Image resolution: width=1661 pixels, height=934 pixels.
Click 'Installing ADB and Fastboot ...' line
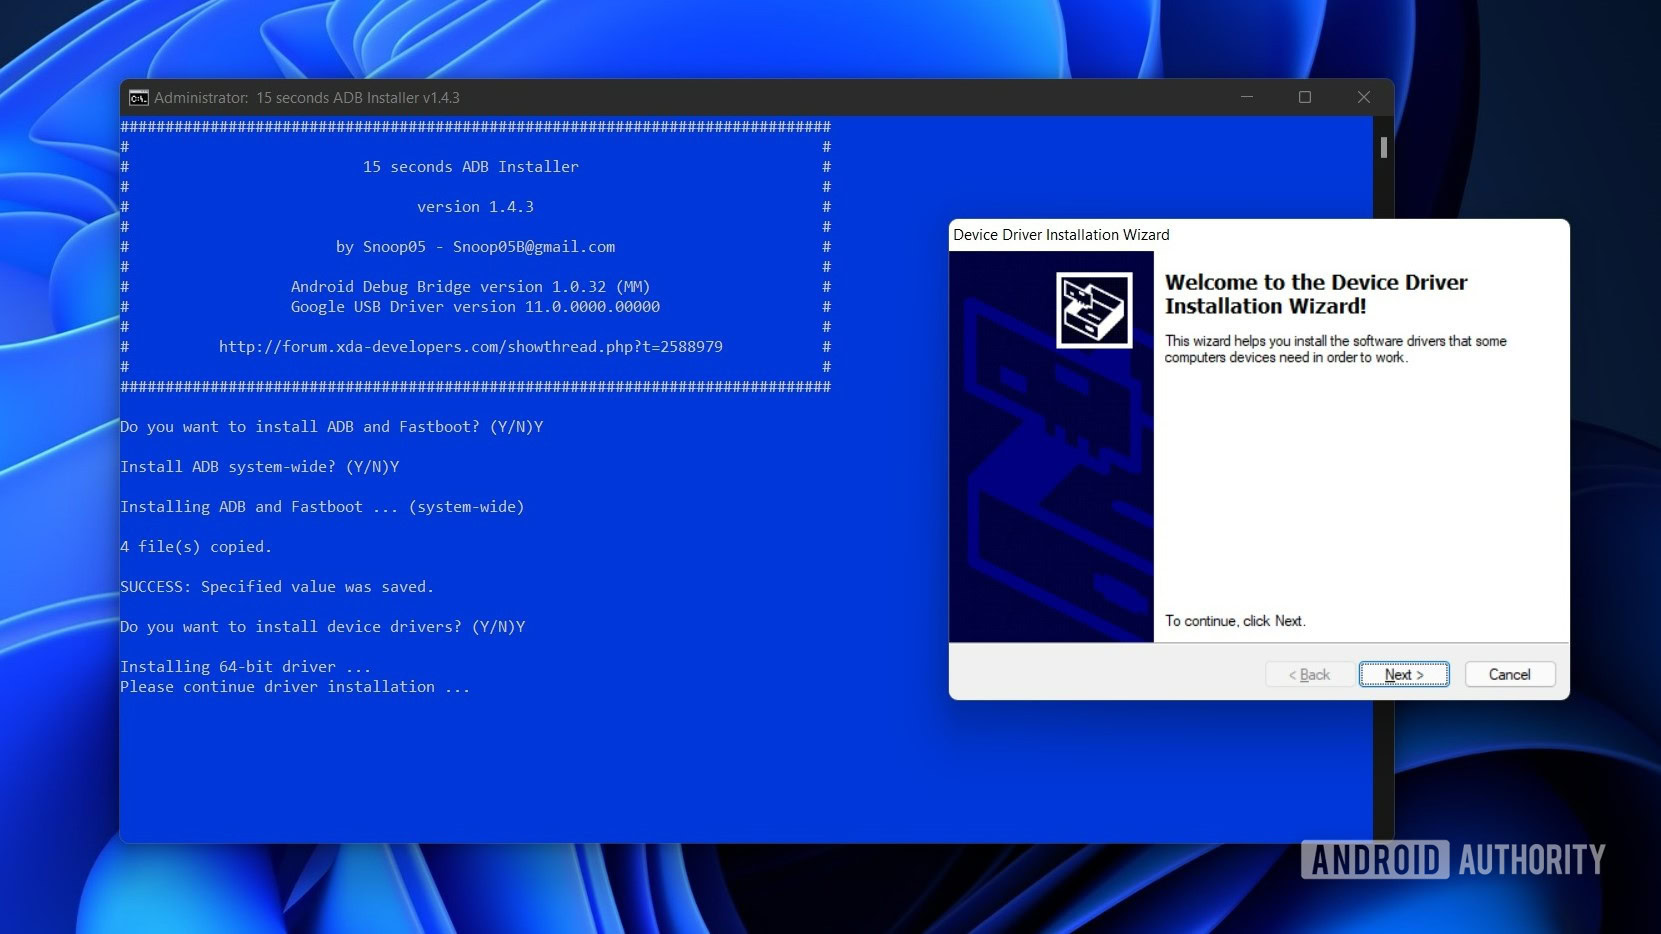[322, 507]
